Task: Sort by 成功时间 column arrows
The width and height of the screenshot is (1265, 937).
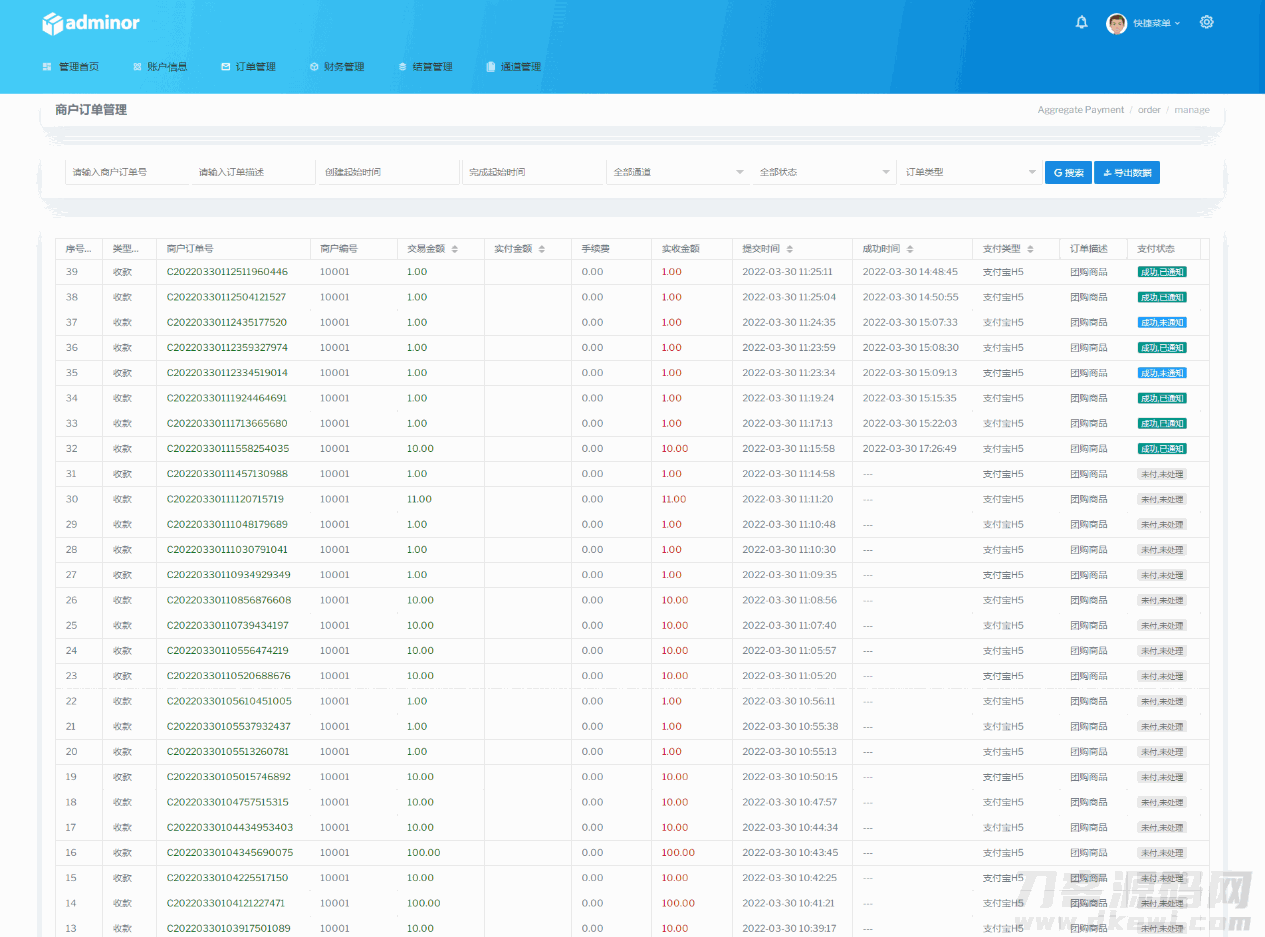Action: pos(910,249)
